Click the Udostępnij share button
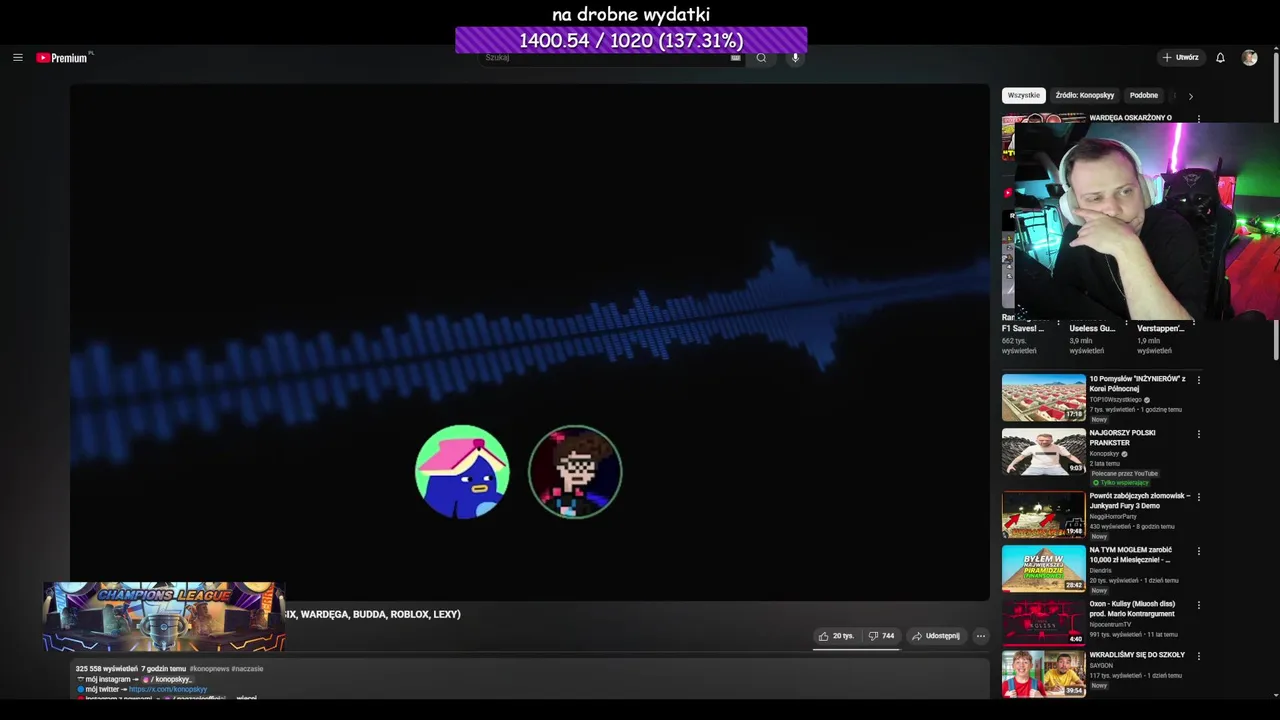This screenshot has height=720, width=1280. tap(935, 636)
